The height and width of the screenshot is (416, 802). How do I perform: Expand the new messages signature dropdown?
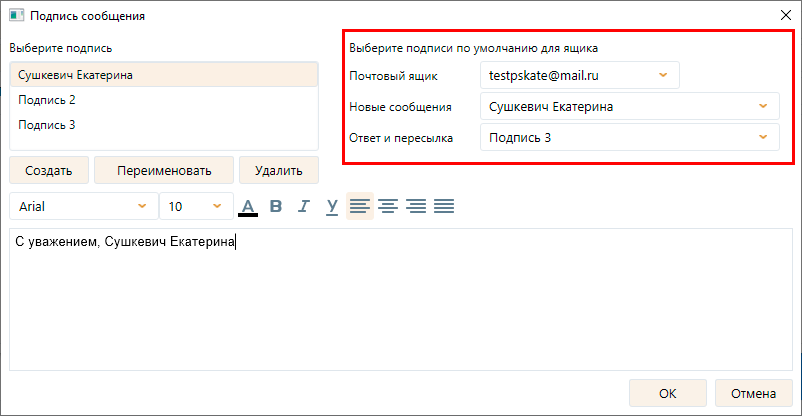[x=629, y=106]
